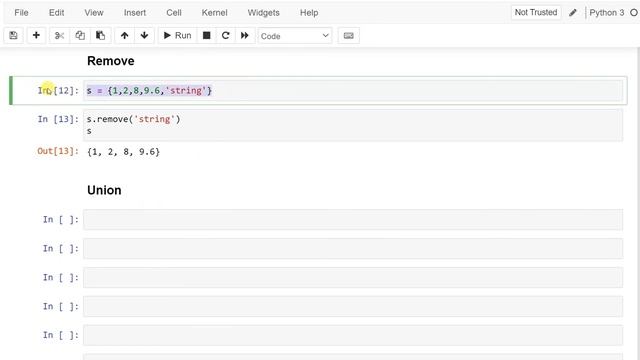Restart kernel and run all cells icon
640x360 pixels.
[x=244, y=36]
